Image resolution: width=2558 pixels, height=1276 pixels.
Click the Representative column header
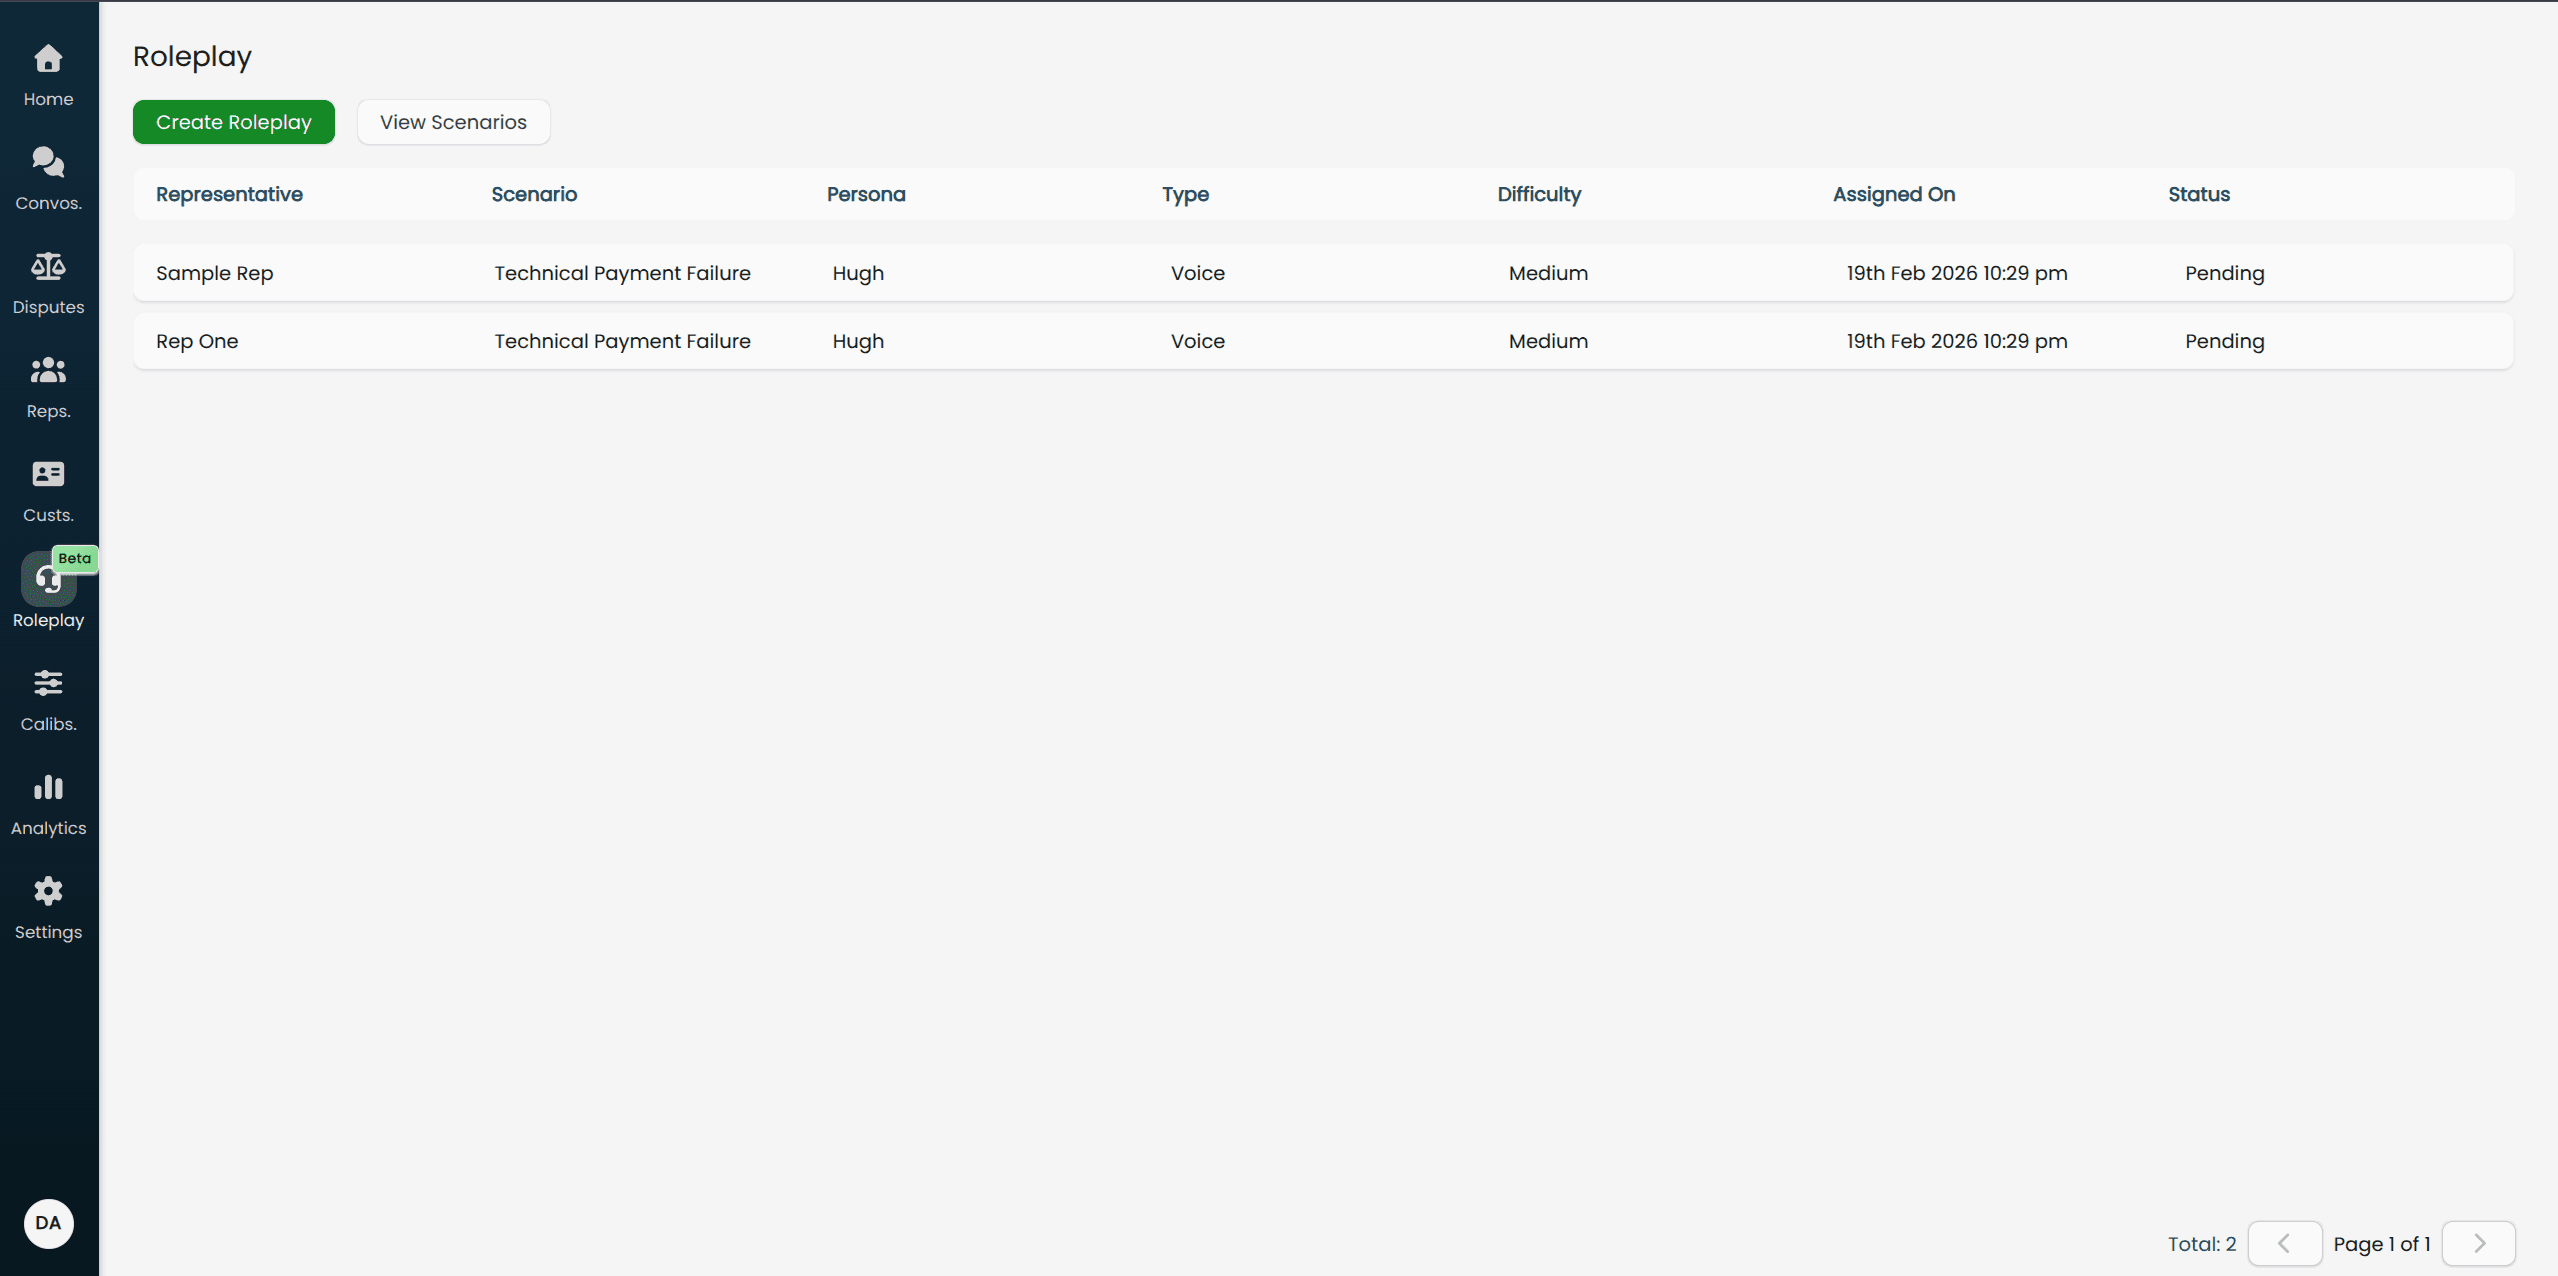229,194
